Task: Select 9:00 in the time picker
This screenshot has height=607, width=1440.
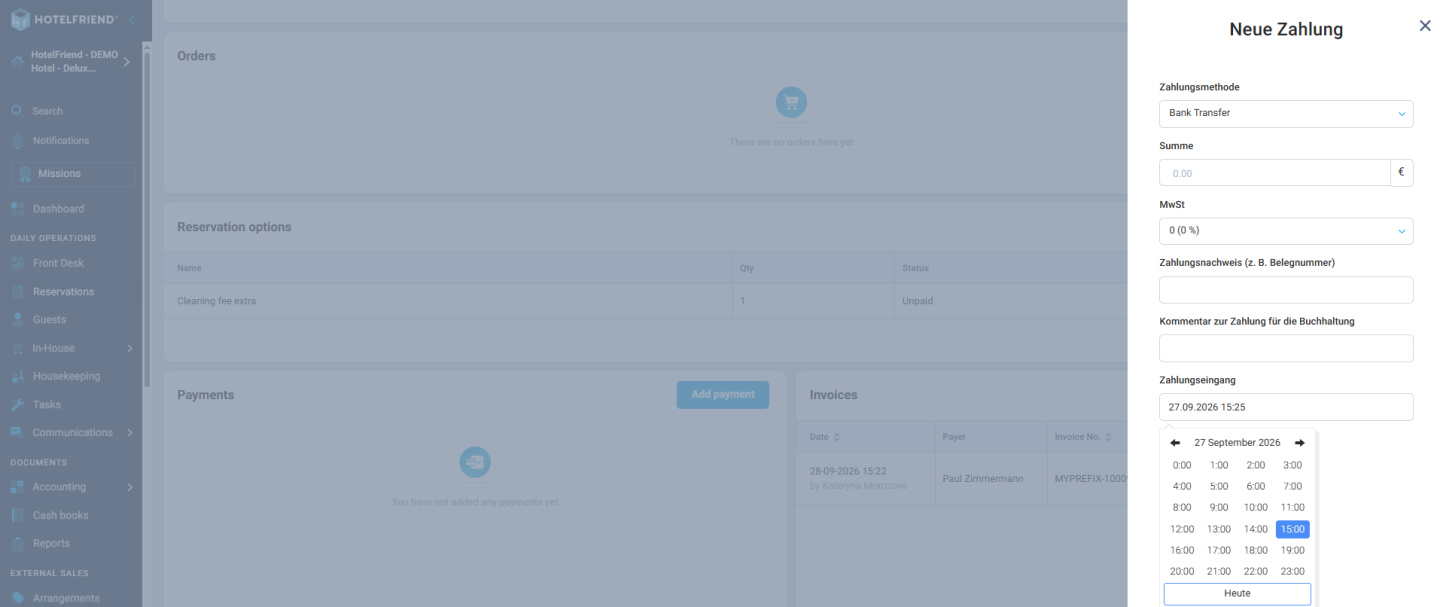Action: tap(1219, 508)
